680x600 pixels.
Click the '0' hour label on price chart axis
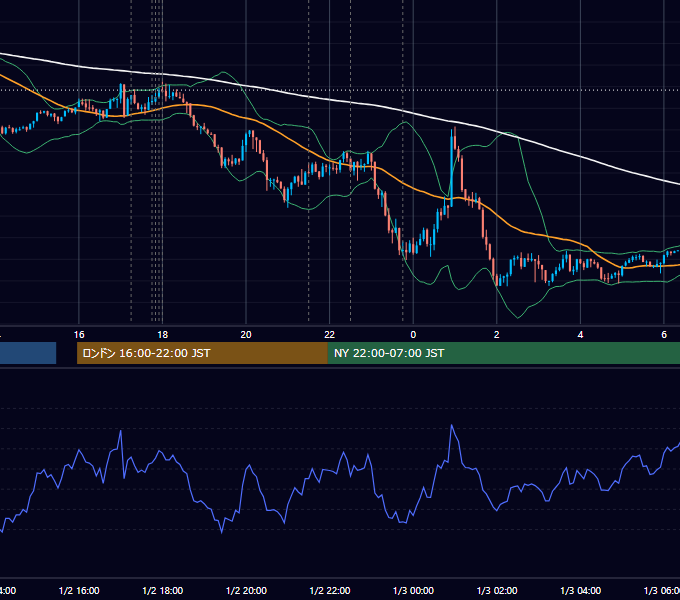tap(413, 335)
